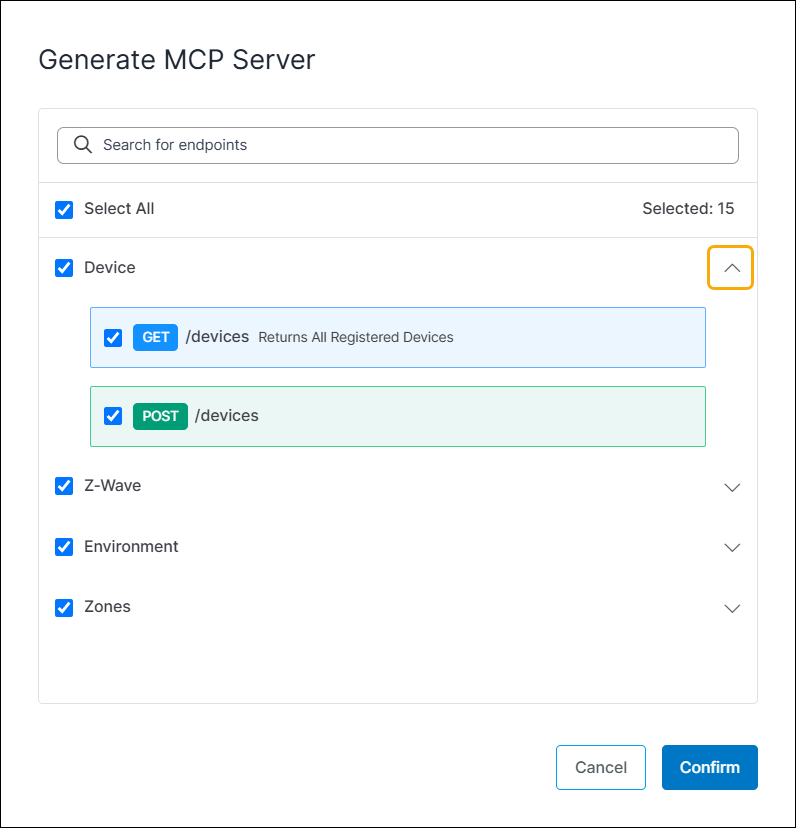Expand the Z-Wave section
Screen dimensions: 796x828
pos(732,487)
